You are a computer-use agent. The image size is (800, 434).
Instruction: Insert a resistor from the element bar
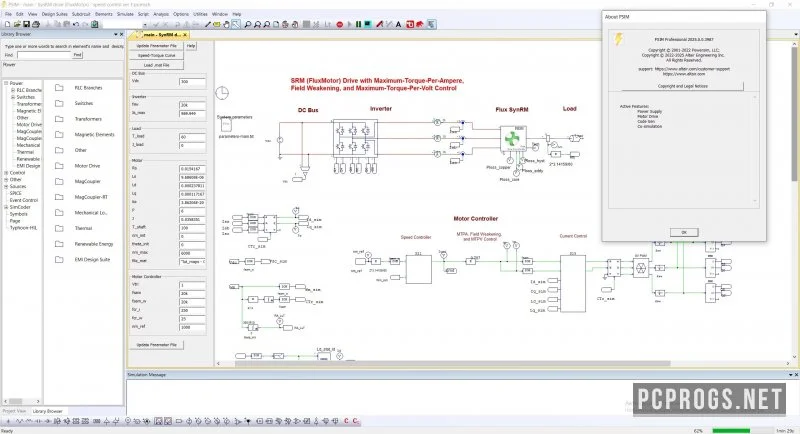20,421
